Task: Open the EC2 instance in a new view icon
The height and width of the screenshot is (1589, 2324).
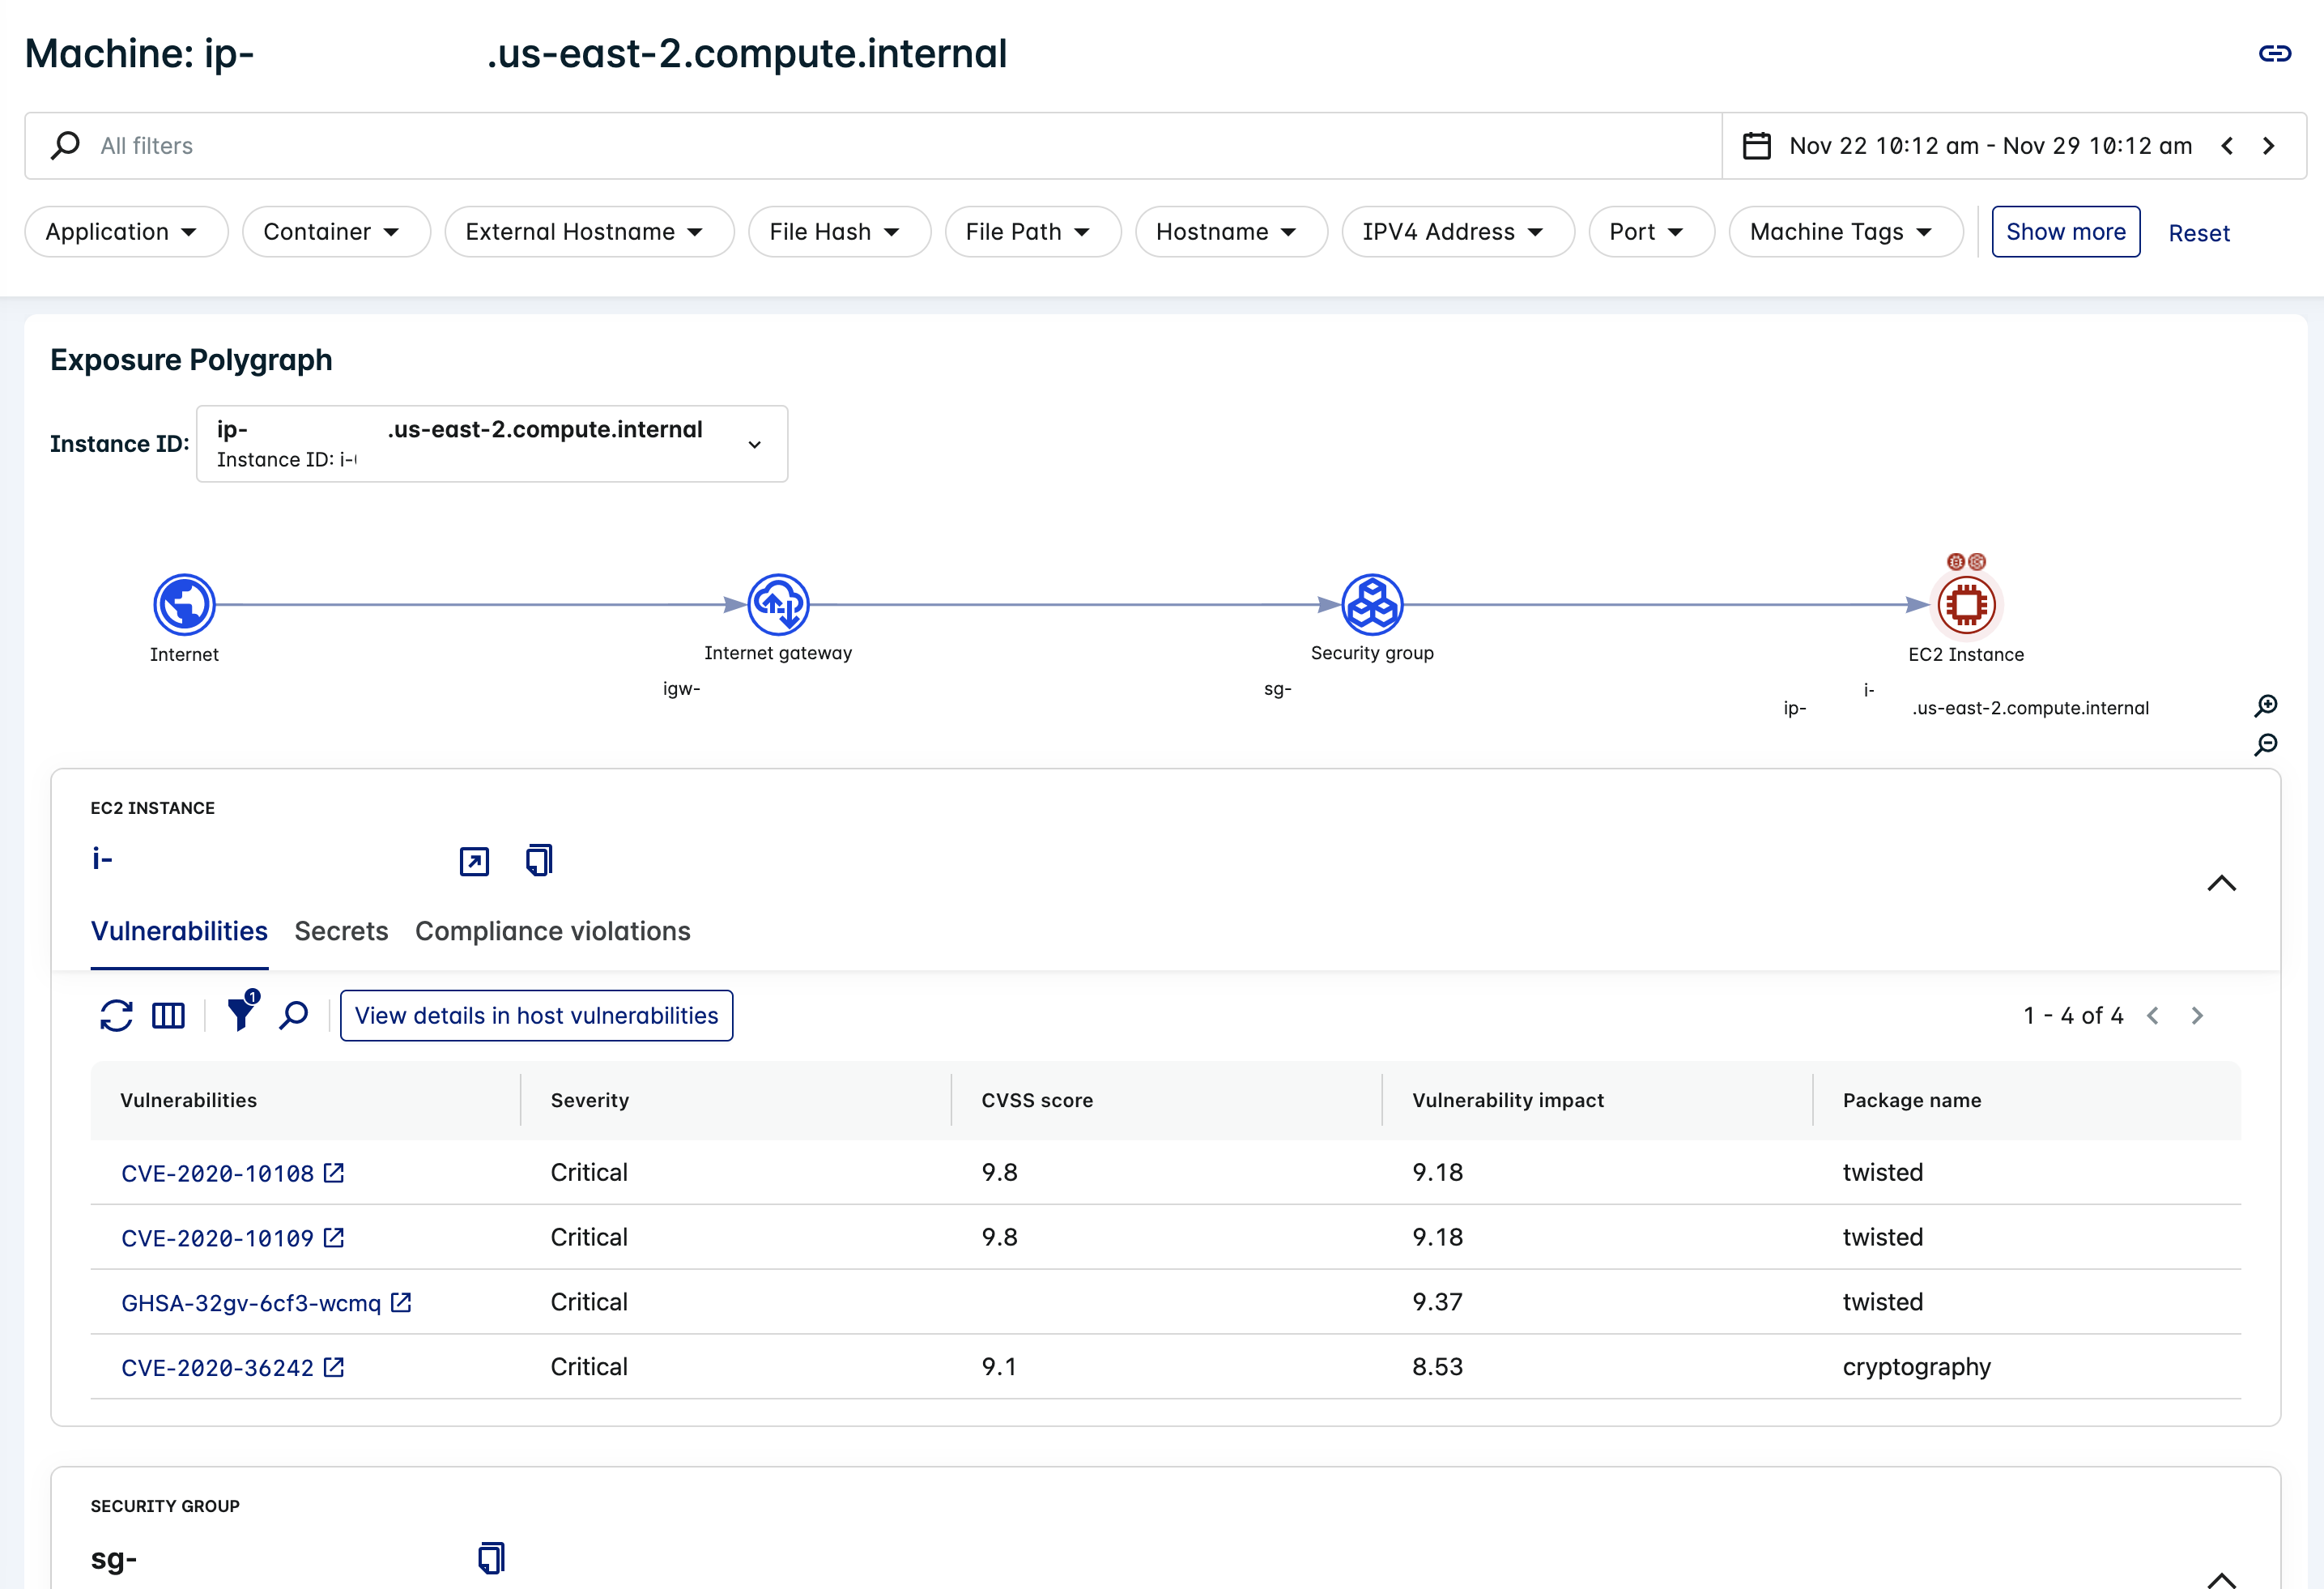Action: coord(474,861)
